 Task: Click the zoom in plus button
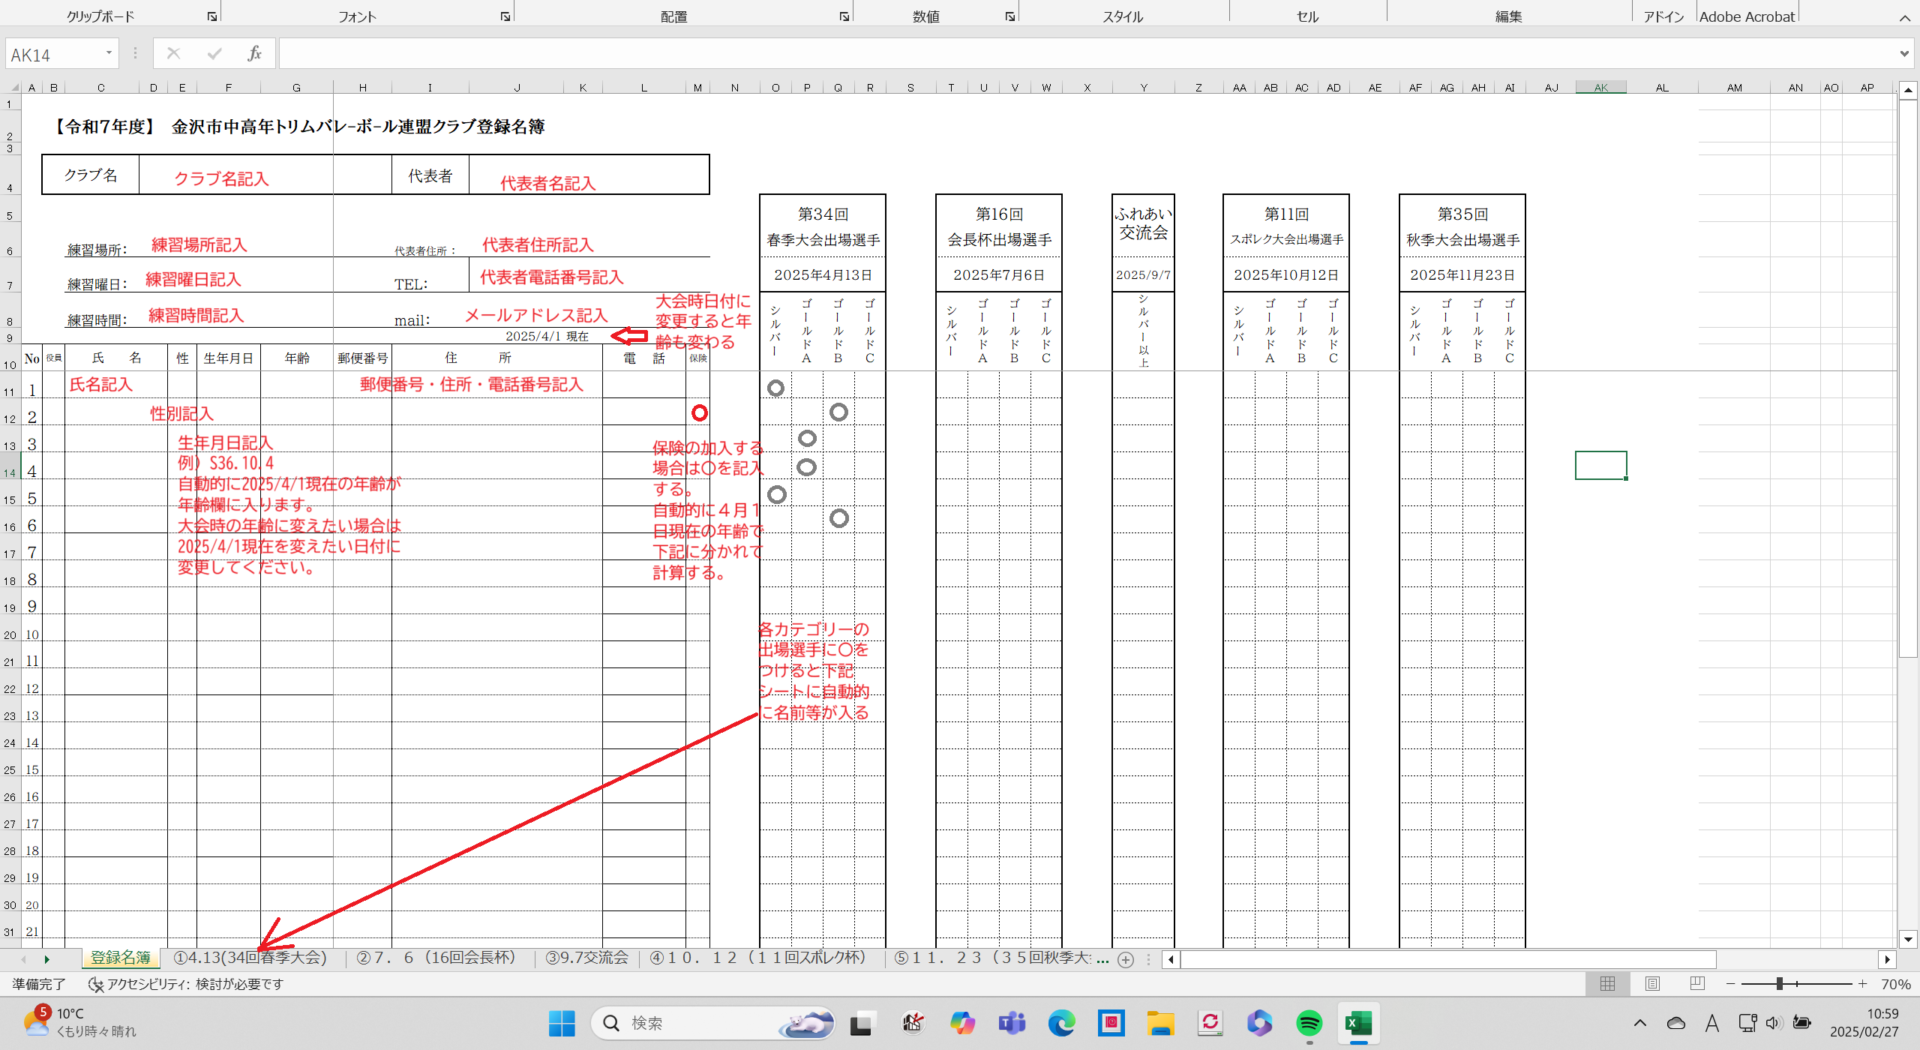point(1863,984)
